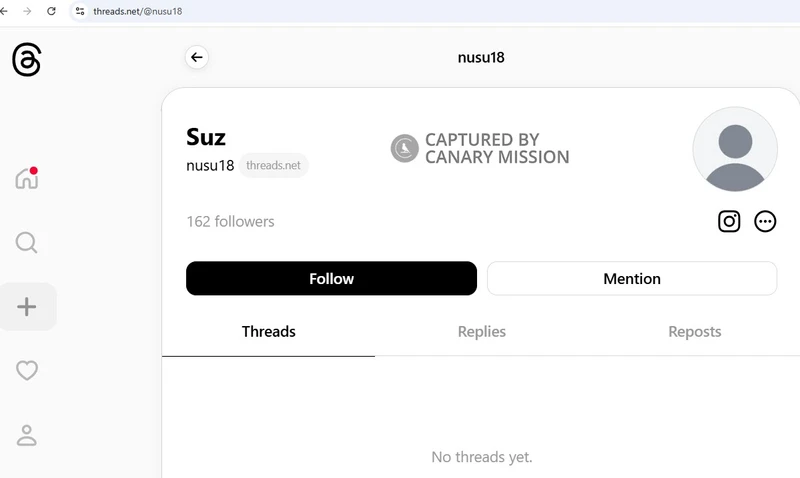Follow the nusu18 account
Image resolution: width=800 pixels, height=478 pixels.
(332, 279)
